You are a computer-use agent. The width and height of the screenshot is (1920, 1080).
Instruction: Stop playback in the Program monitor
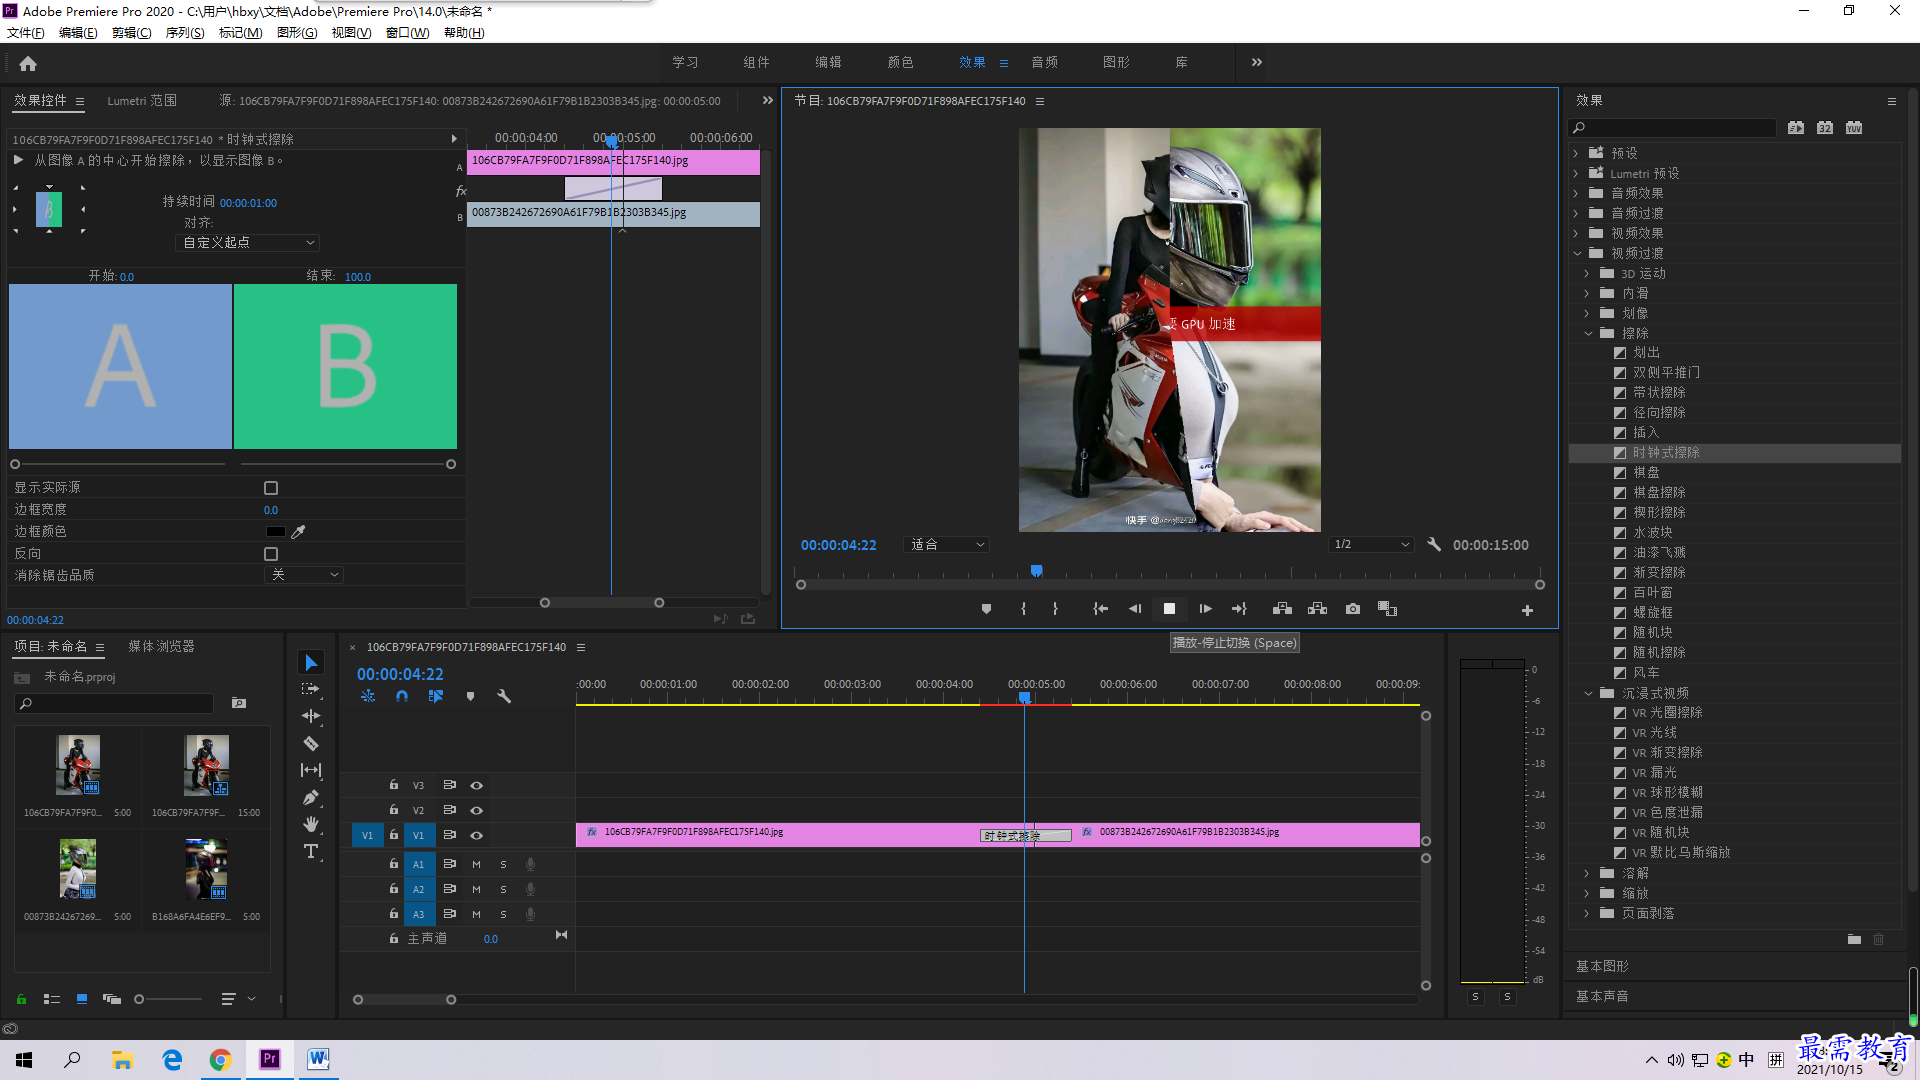pyautogui.click(x=1169, y=609)
